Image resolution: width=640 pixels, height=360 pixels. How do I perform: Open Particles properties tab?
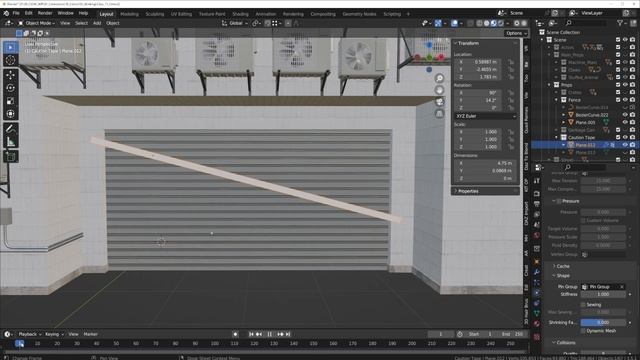pyautogui.click(x=537, y=282)
